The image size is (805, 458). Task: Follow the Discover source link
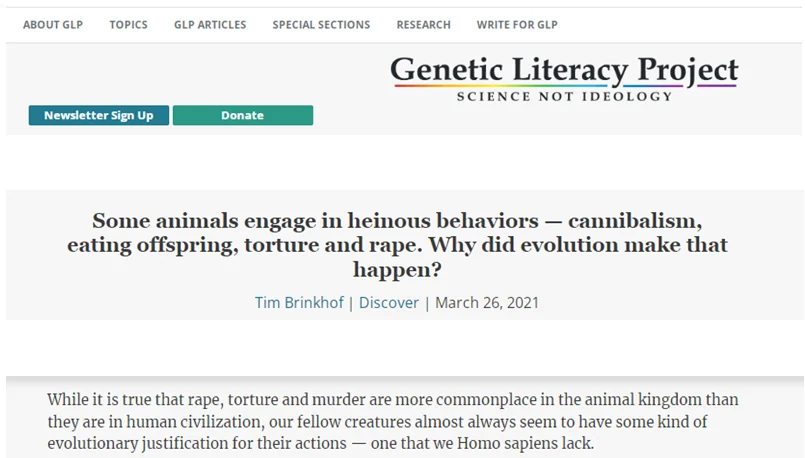click(389, 302)
